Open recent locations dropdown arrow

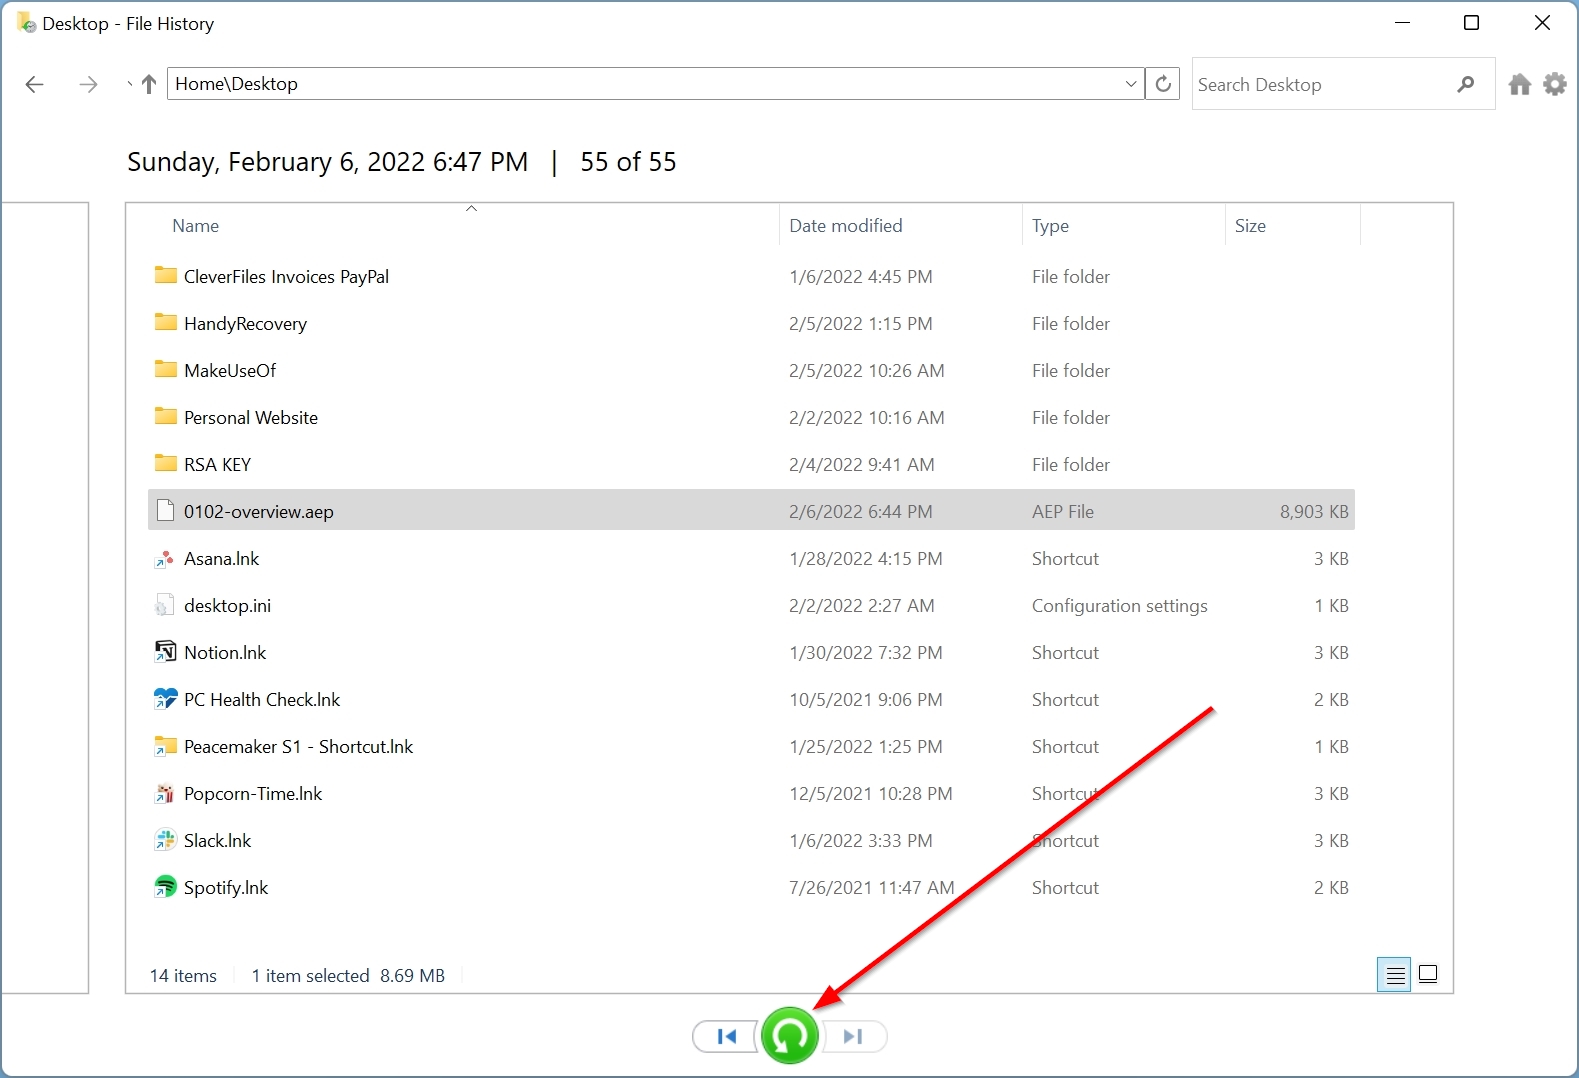(x=129, y=85)
